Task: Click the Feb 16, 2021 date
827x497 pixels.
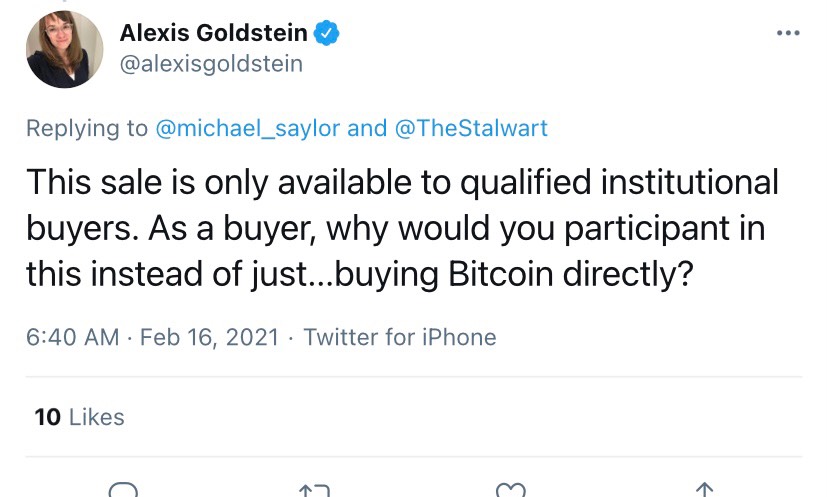Action: point(209,337)
